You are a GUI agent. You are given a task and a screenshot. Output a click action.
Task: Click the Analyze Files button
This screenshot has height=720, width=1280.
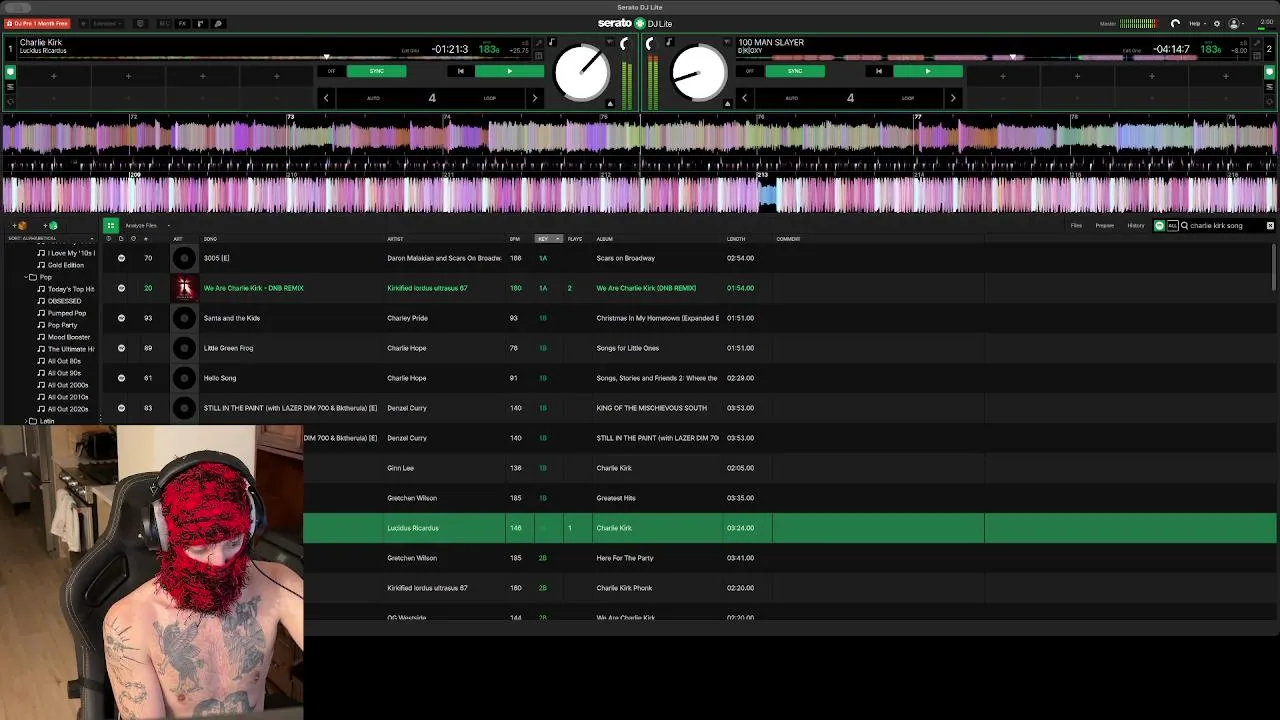(141, 225)
